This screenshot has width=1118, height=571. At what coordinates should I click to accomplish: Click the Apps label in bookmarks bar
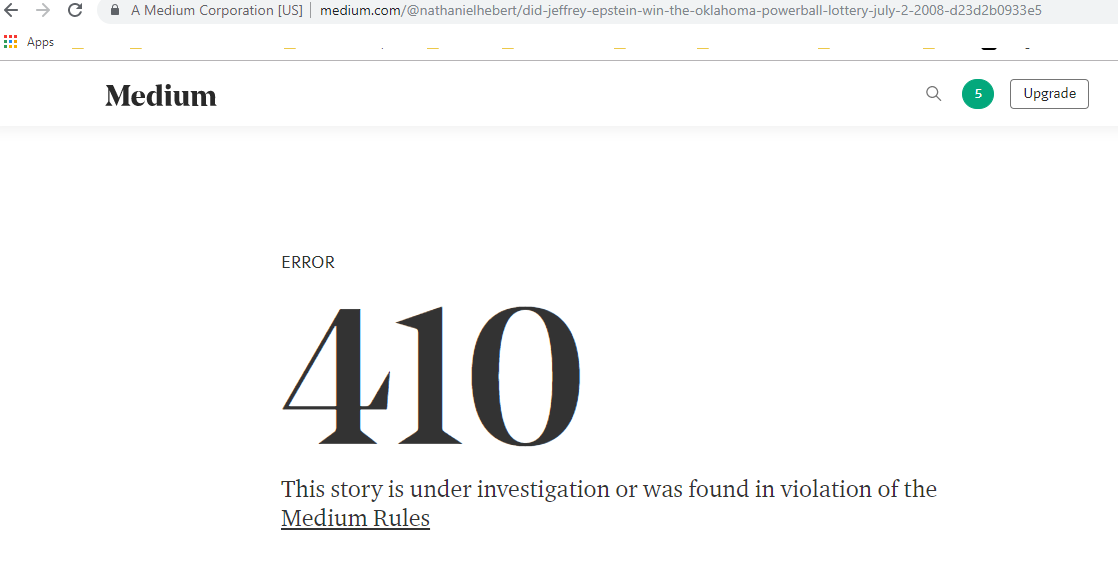(x=41, y=42)
